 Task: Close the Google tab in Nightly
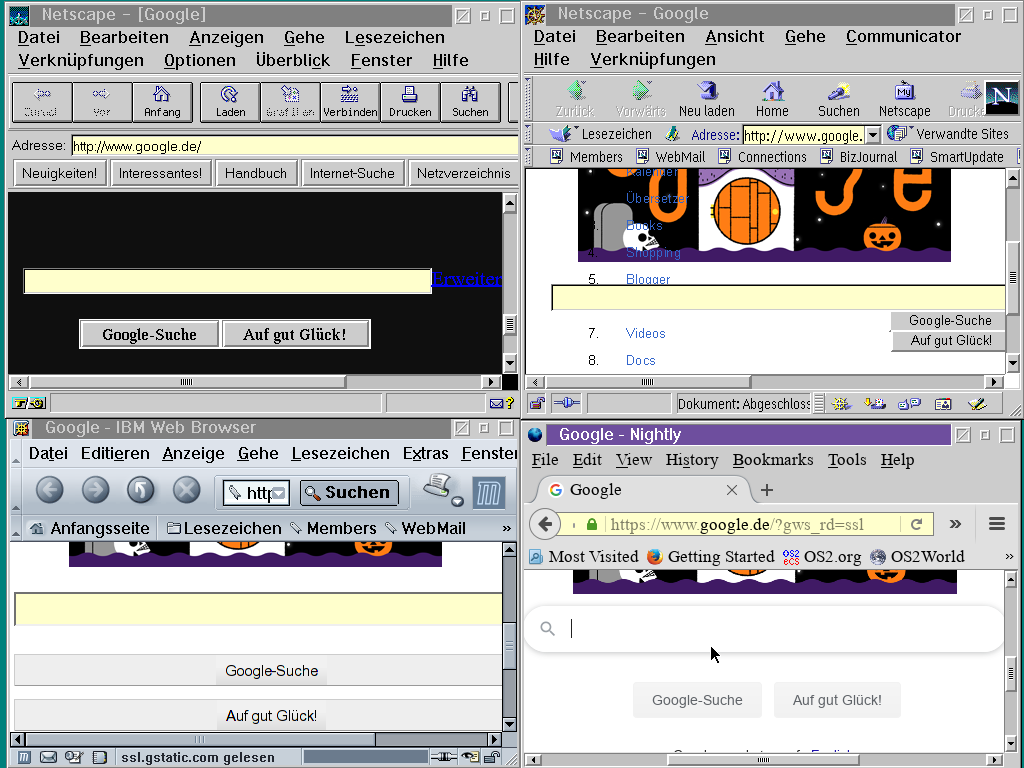[x=732, y=490]
